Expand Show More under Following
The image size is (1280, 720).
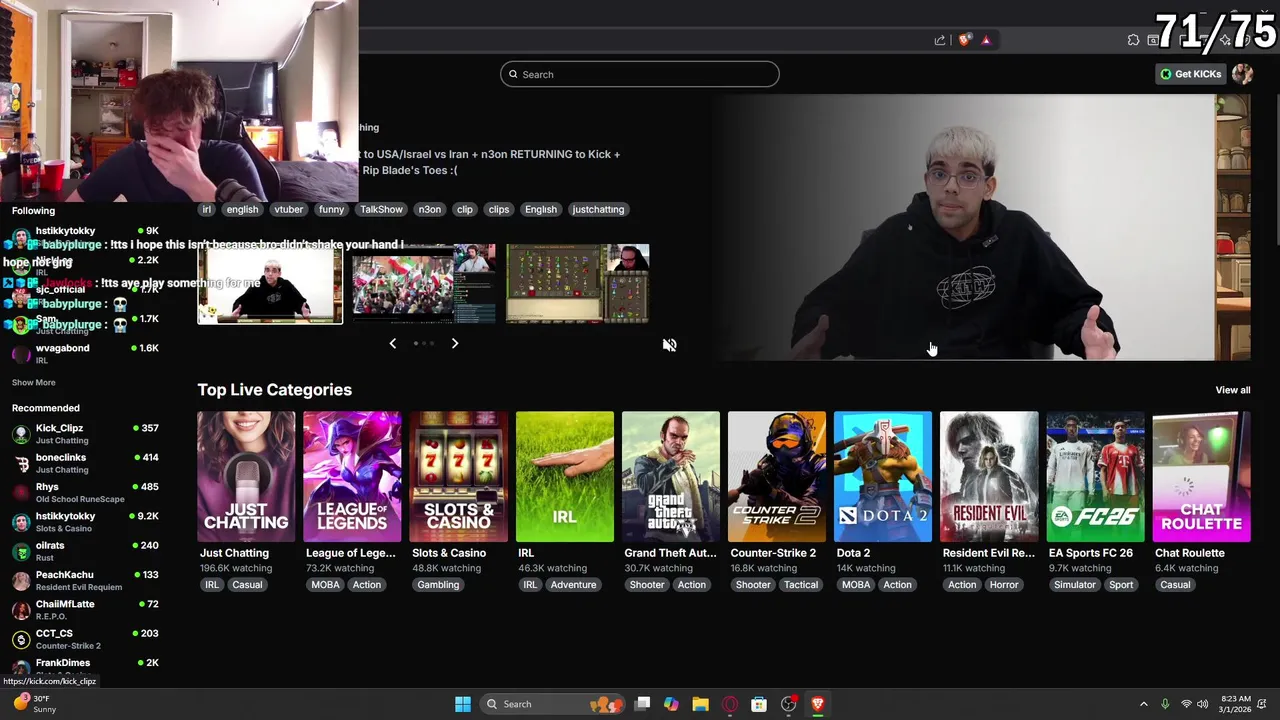pos(33,382)
